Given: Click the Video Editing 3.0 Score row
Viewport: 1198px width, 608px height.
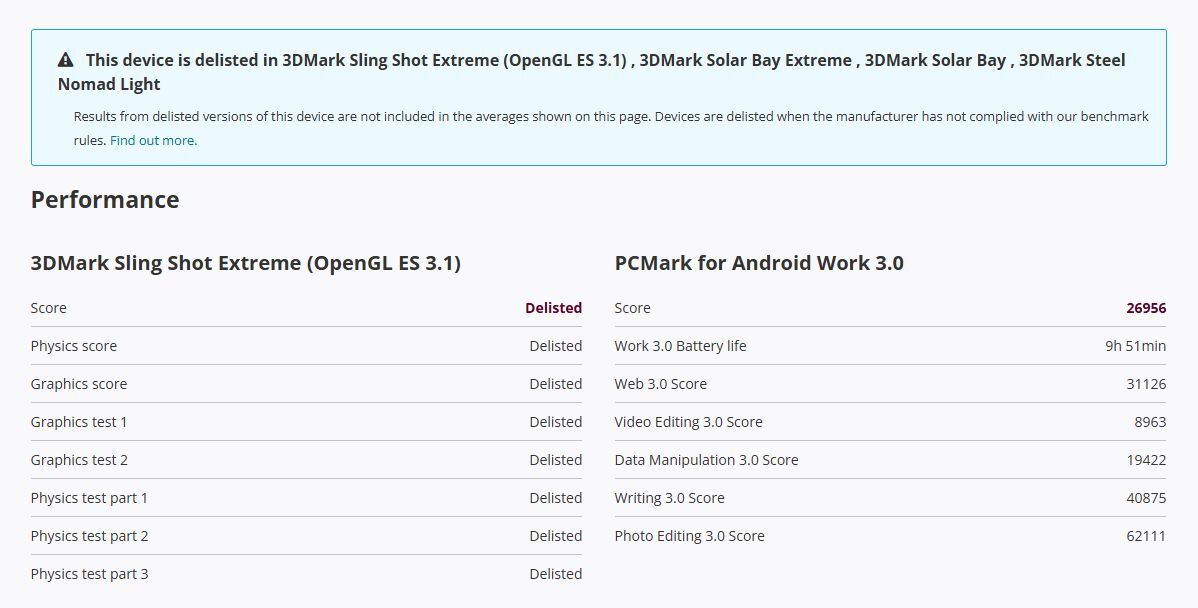Looking at the screenshot, I should (x=687, y=422).
